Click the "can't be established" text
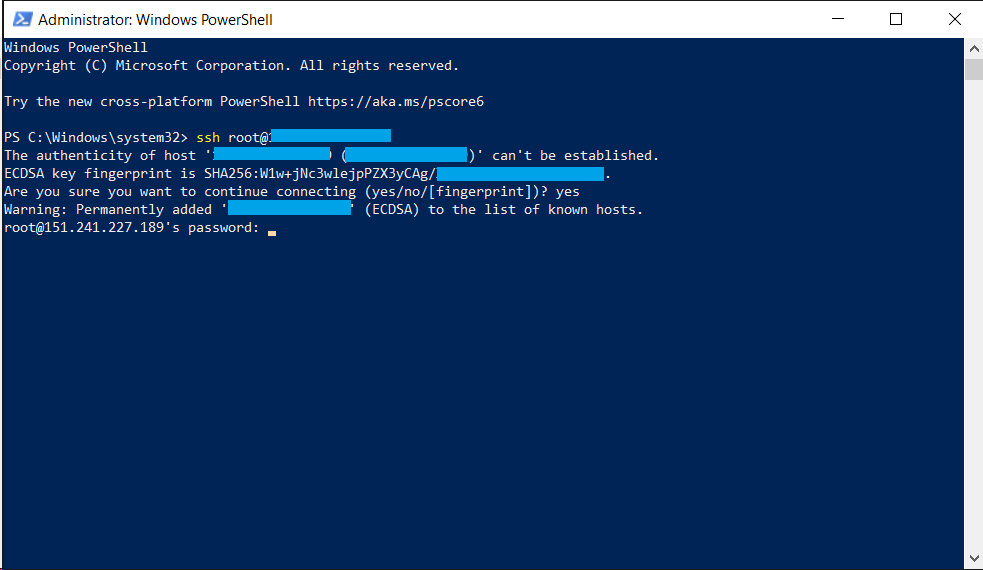983x570 pixels. [575, 156]
